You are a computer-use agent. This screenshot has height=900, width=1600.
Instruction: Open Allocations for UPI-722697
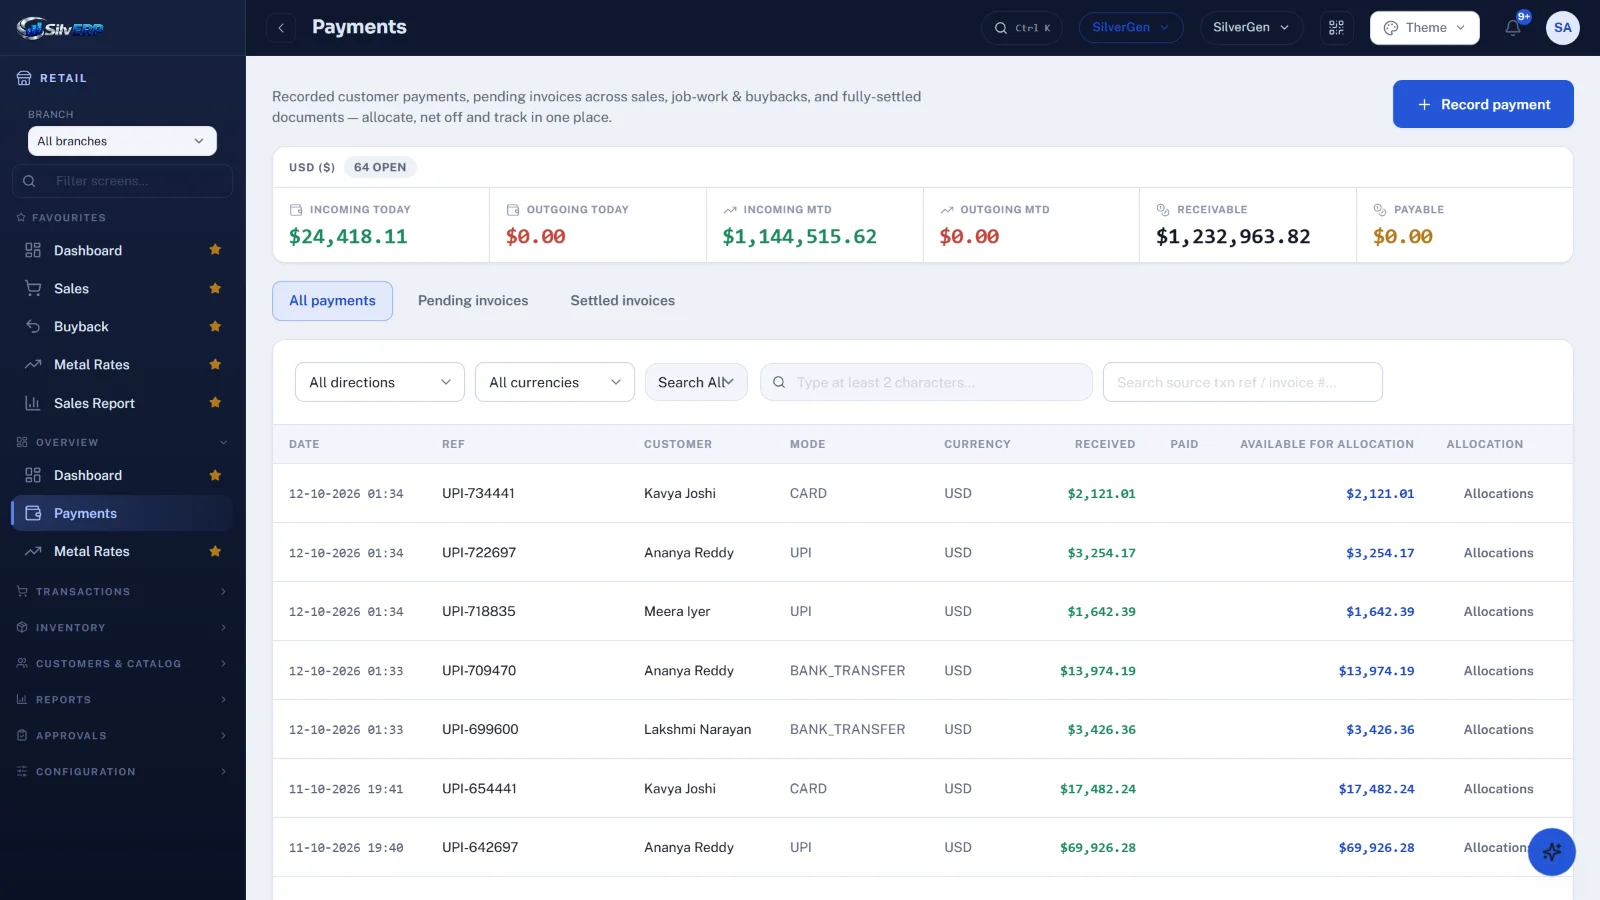pos(1498,553)
